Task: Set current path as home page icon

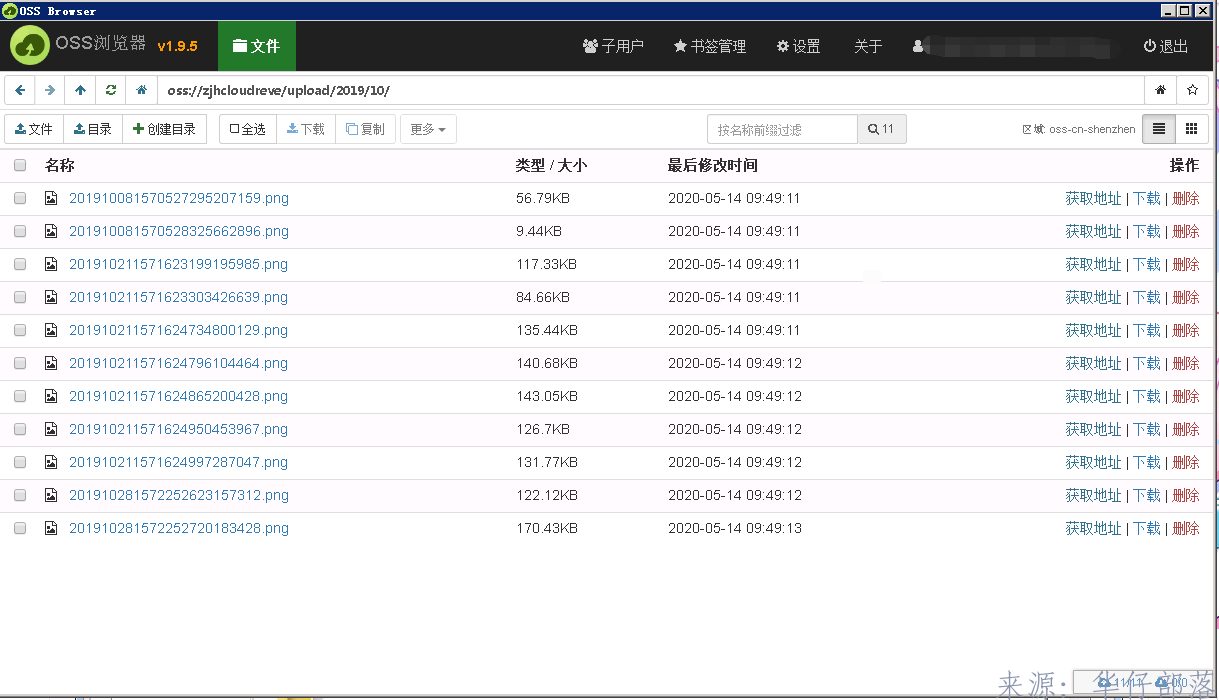Action: click(1160, 90)
